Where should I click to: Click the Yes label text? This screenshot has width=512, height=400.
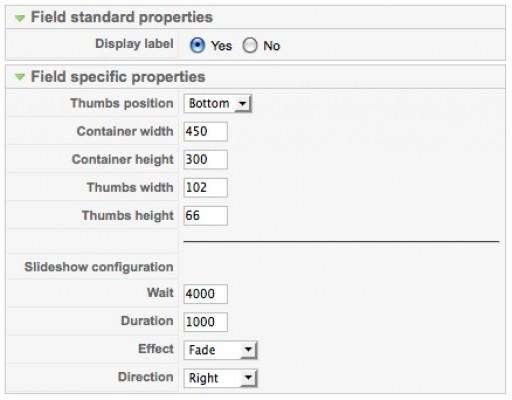click(x=221, y=46)
